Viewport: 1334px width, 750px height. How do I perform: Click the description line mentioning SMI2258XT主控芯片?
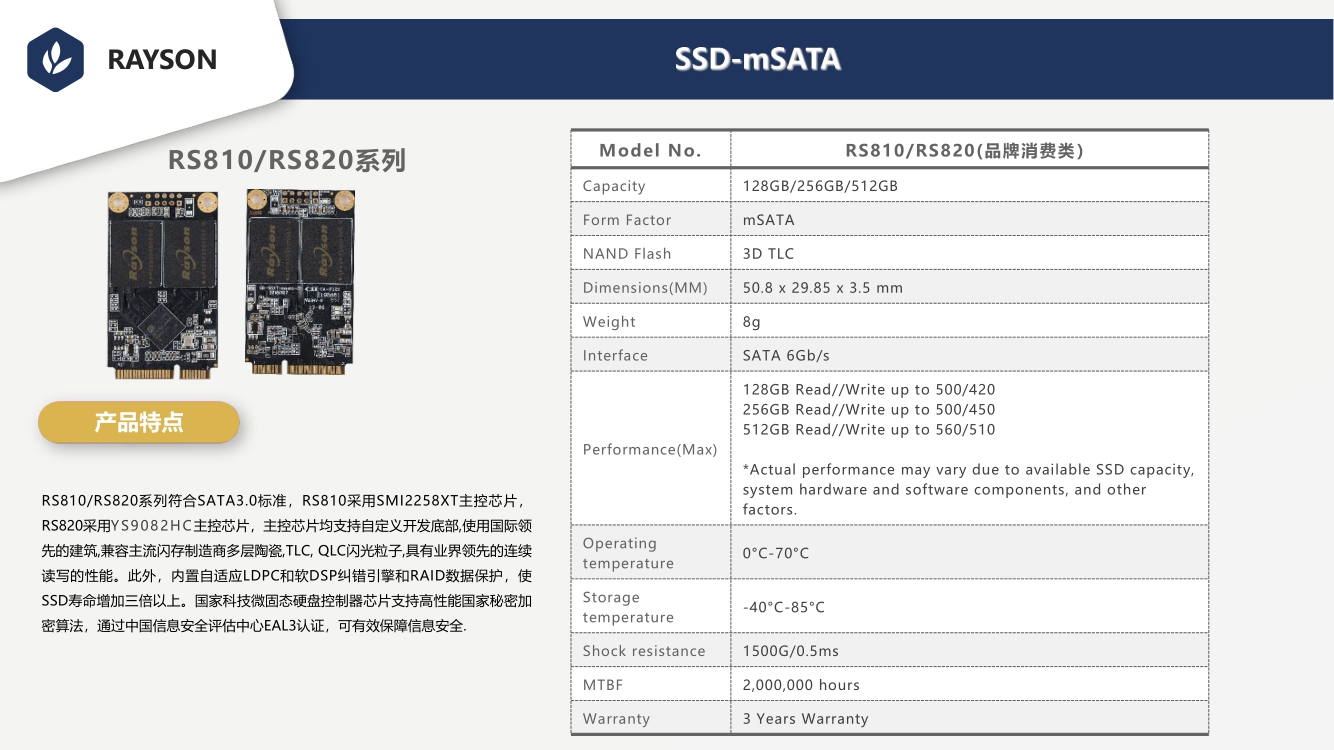pyautogui.click(x=283, y=501)
